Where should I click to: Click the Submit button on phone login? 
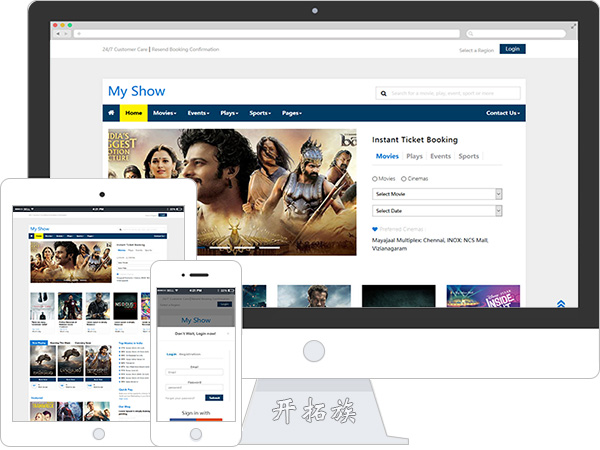214,398
